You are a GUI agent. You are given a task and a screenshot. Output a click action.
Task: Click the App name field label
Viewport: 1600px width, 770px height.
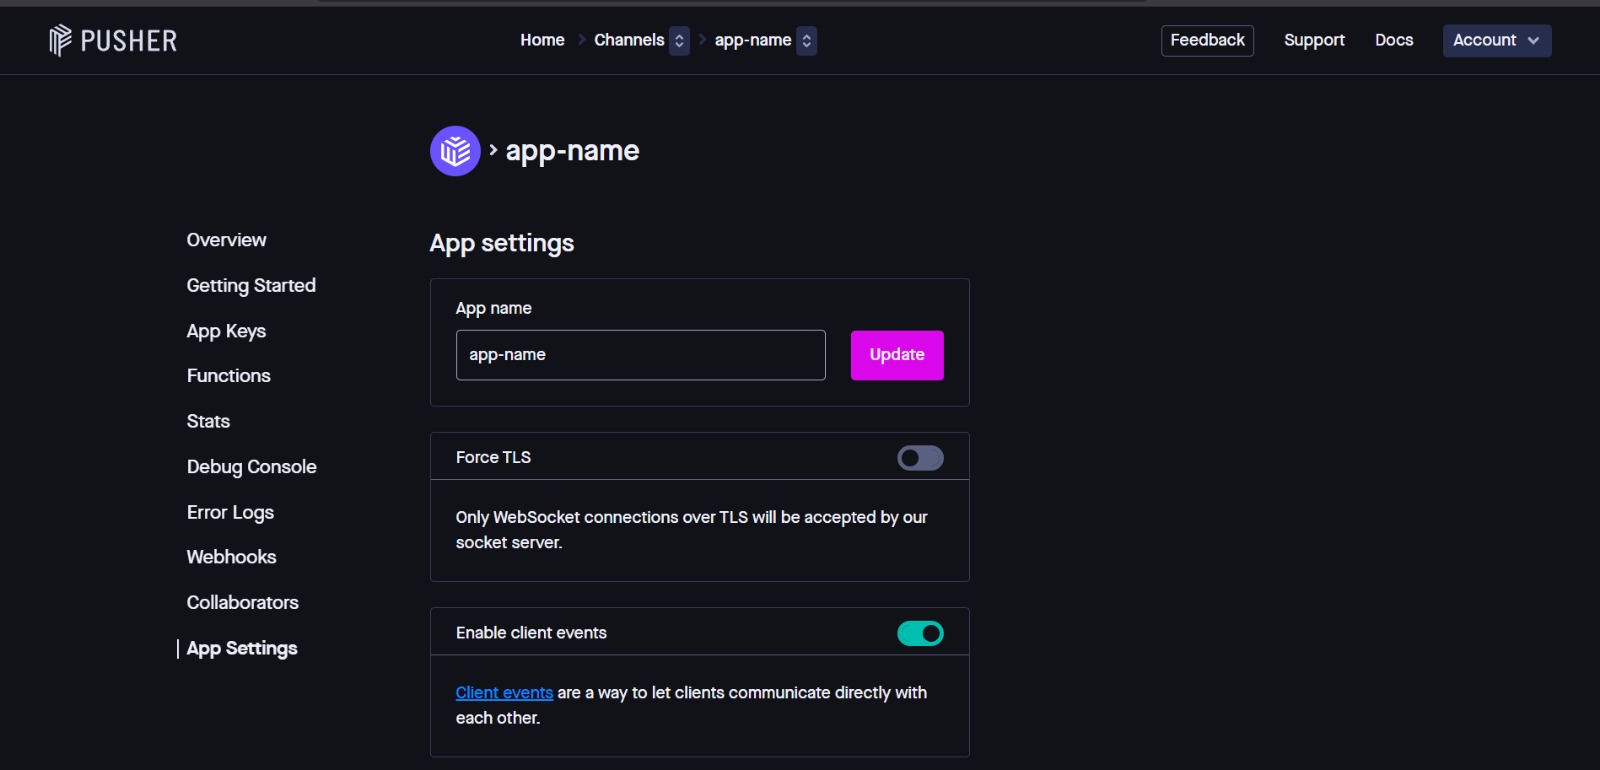point(494,308)
